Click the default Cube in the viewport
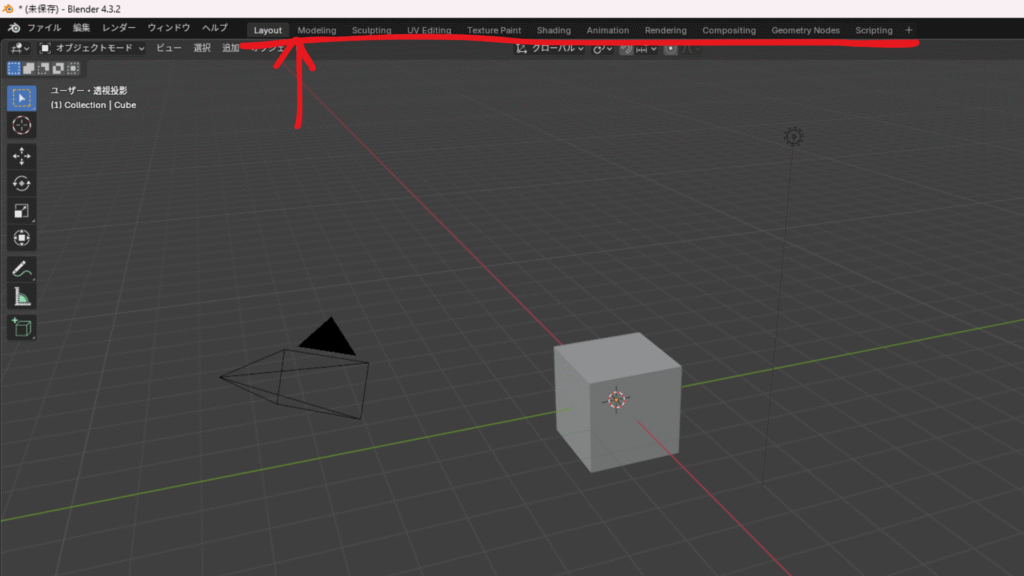Viewport: 1024px width, 576px height. (x=617, y=401)
